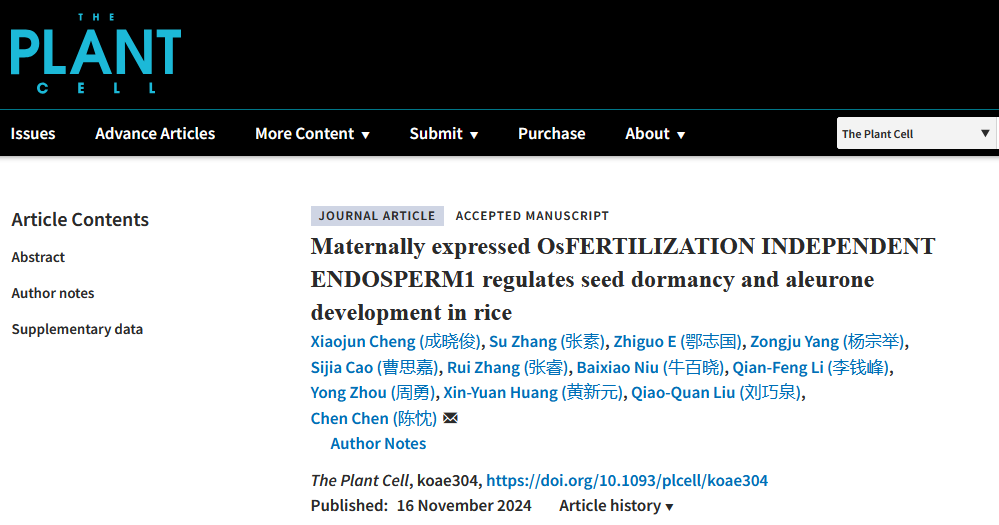The image size is (999, 525).
Task: Show Author Notes under author list
Action: click(378, 444)
